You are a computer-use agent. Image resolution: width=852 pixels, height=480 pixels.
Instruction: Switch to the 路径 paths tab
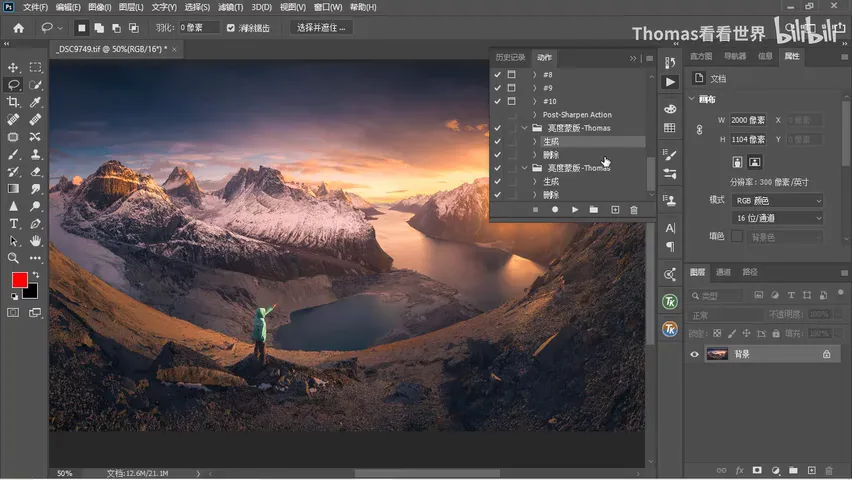pyautogui.click(x=750, y=272)
